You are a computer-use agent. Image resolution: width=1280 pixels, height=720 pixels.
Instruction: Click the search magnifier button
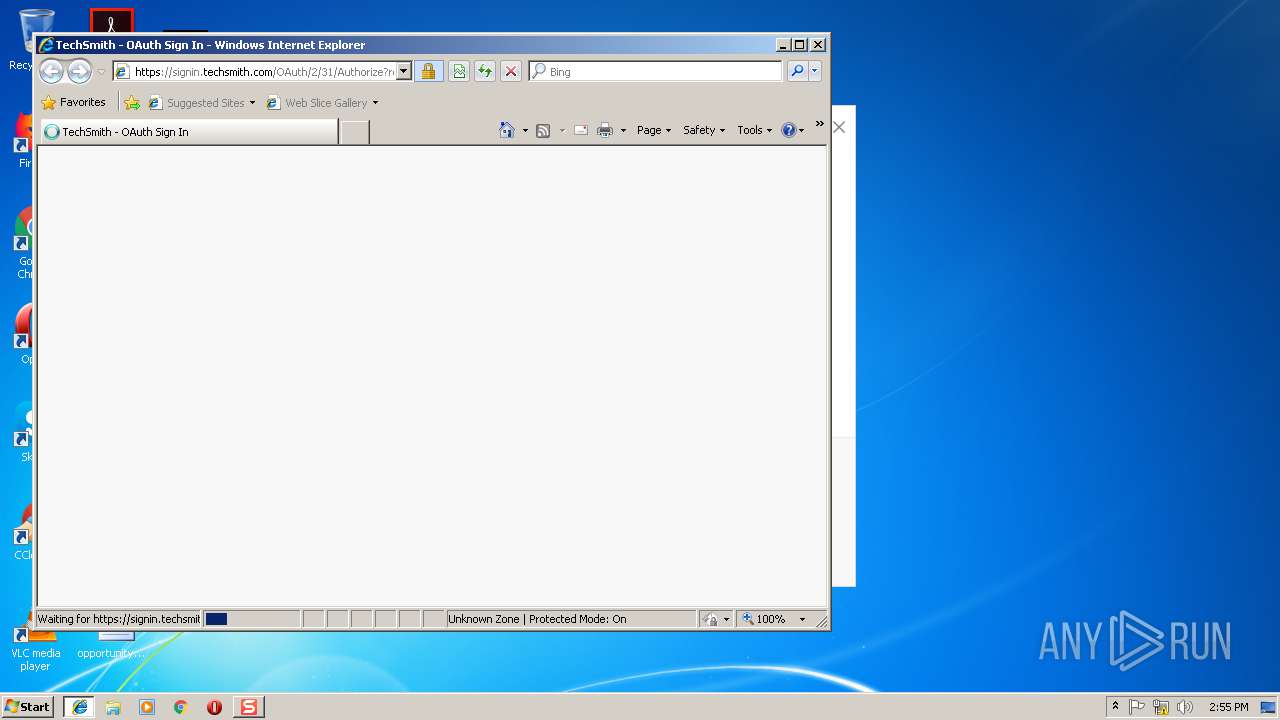coord(797,71)
